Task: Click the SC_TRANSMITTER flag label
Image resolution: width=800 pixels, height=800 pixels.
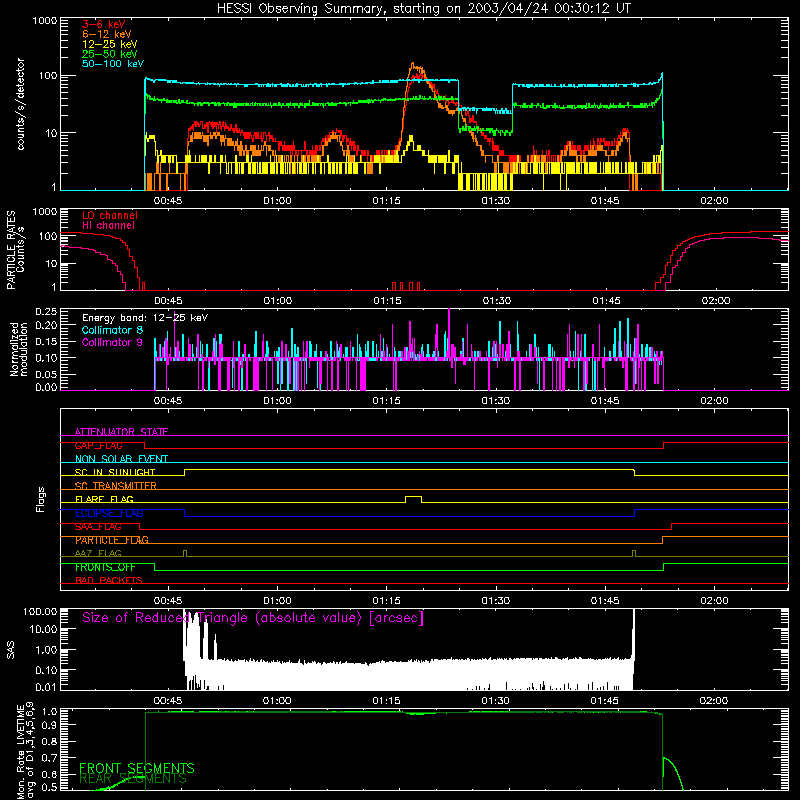Action: click(116, 486)
